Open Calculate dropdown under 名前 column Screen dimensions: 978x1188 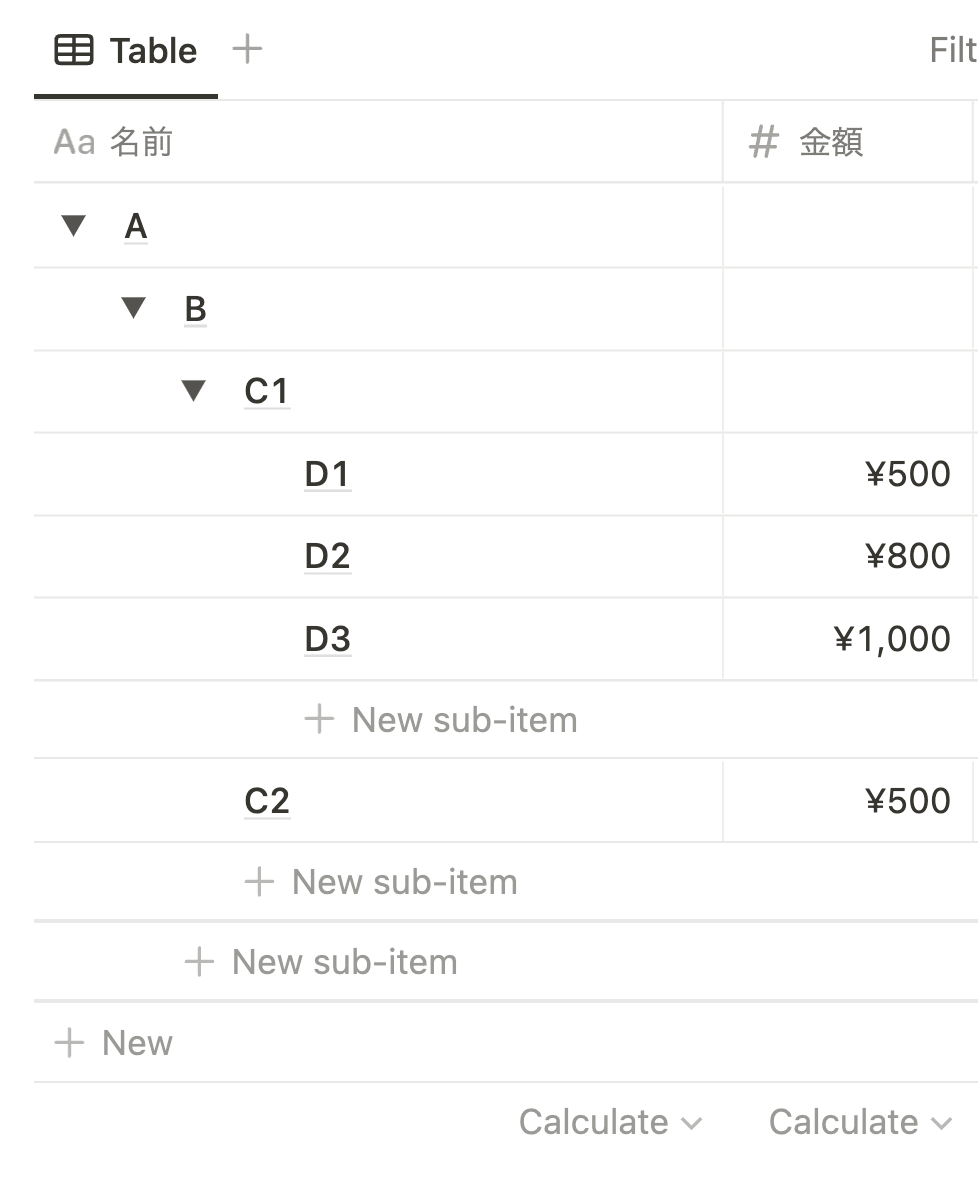pos(610,1122)
